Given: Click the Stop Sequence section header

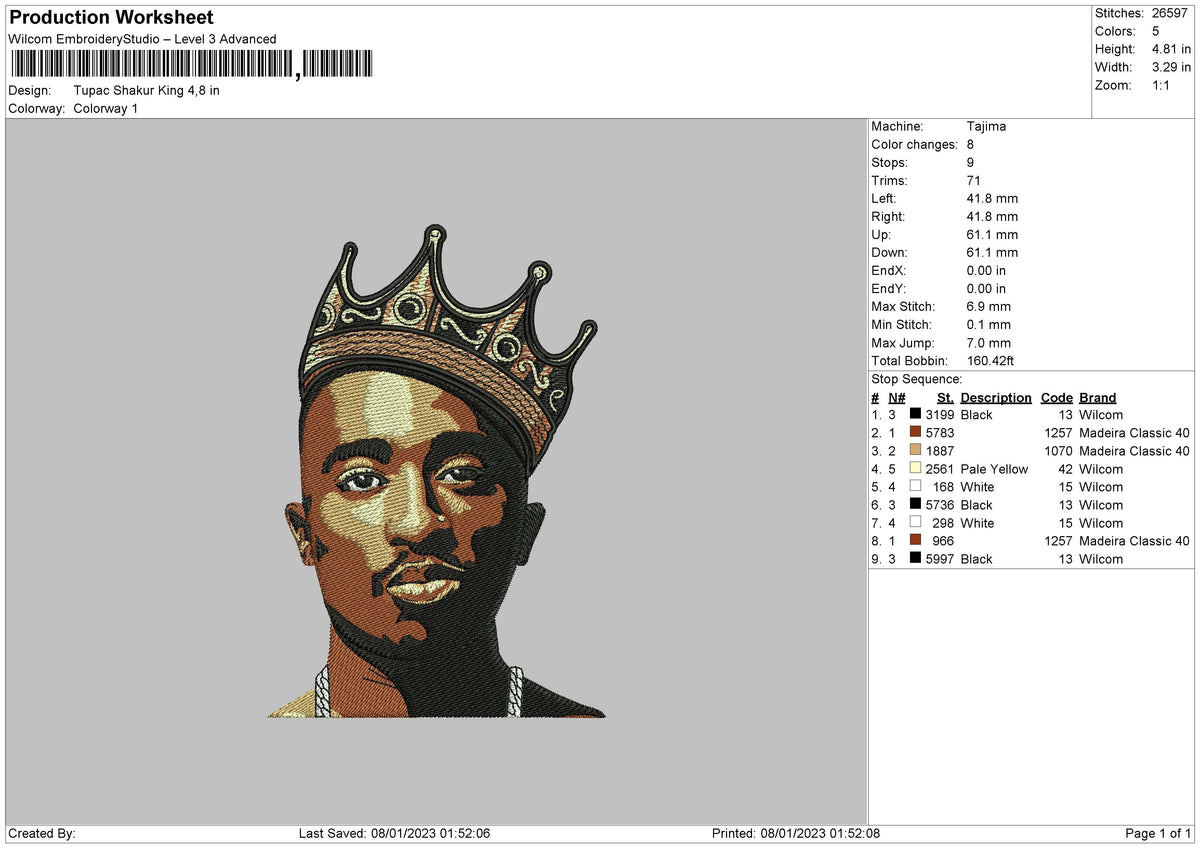Looking at the screenshot, I should coord(917,379).
